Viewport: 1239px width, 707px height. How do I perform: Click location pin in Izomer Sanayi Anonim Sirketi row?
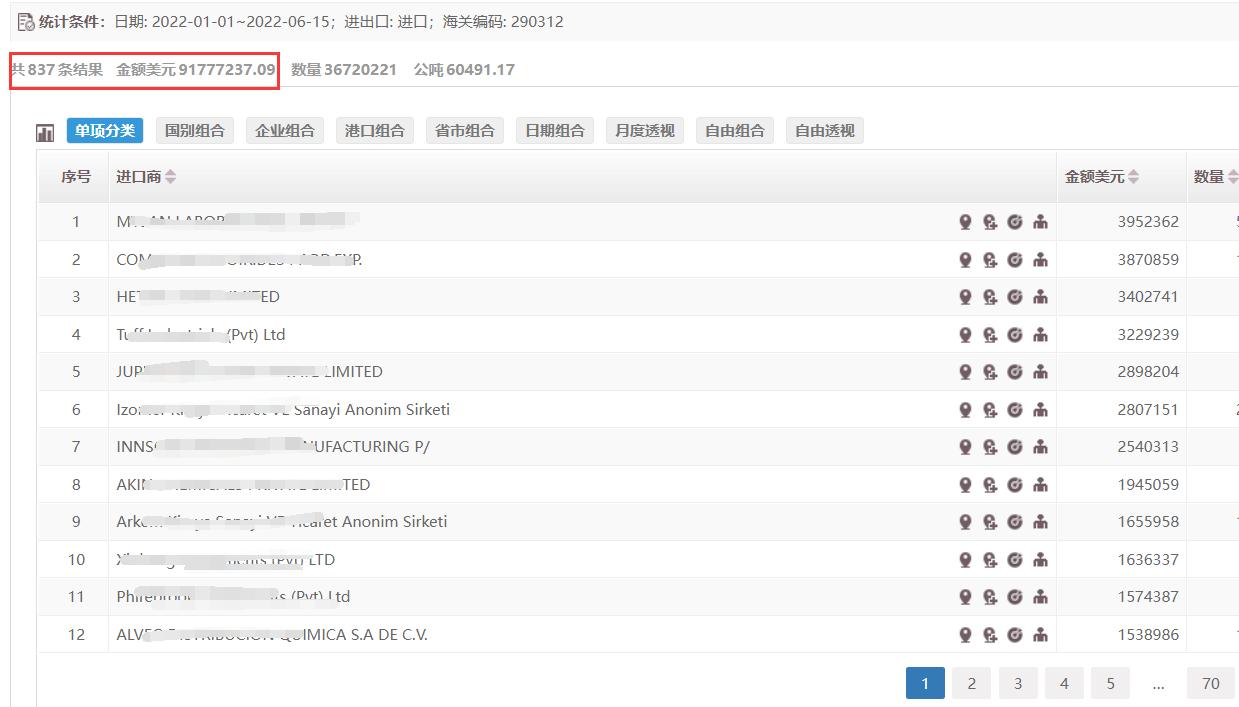pos(965,410)
